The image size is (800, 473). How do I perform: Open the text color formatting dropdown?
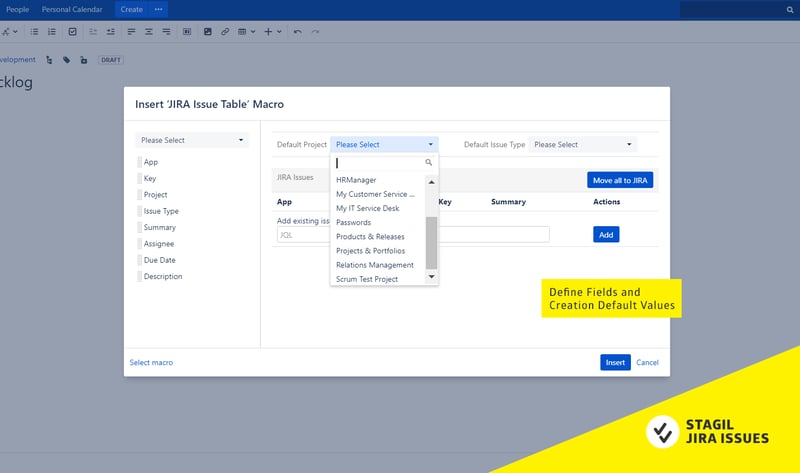click(9, 32)
